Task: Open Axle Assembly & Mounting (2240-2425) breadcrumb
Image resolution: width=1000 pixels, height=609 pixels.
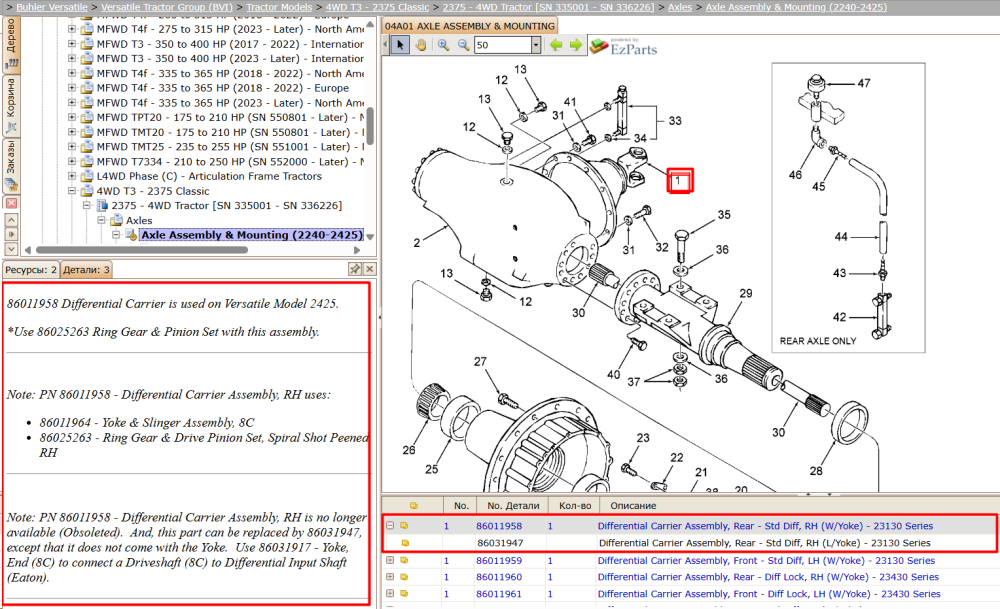Action: [x=796, y=7]
